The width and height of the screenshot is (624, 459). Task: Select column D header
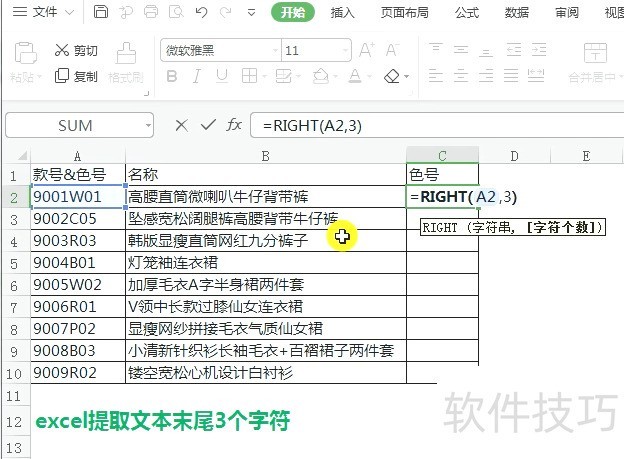[x=515, y=156]
